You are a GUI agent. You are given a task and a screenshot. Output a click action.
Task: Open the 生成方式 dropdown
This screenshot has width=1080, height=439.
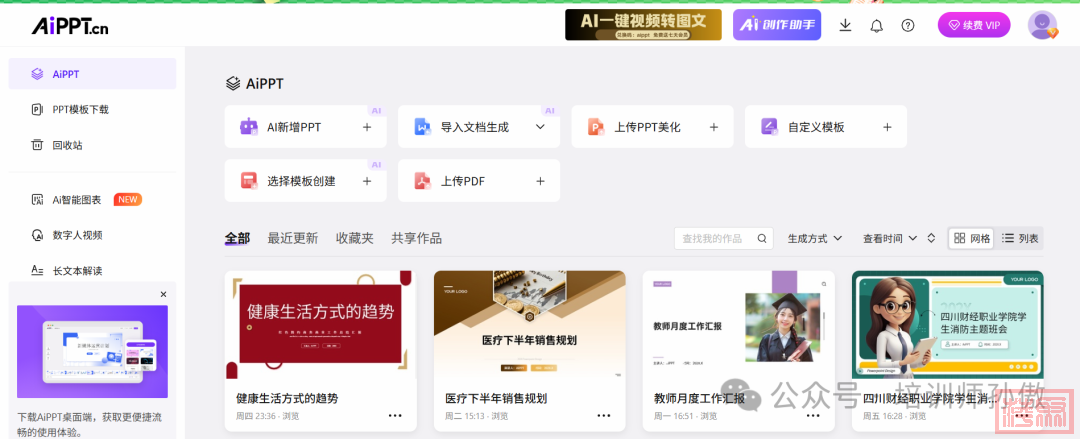click(816, 238)
